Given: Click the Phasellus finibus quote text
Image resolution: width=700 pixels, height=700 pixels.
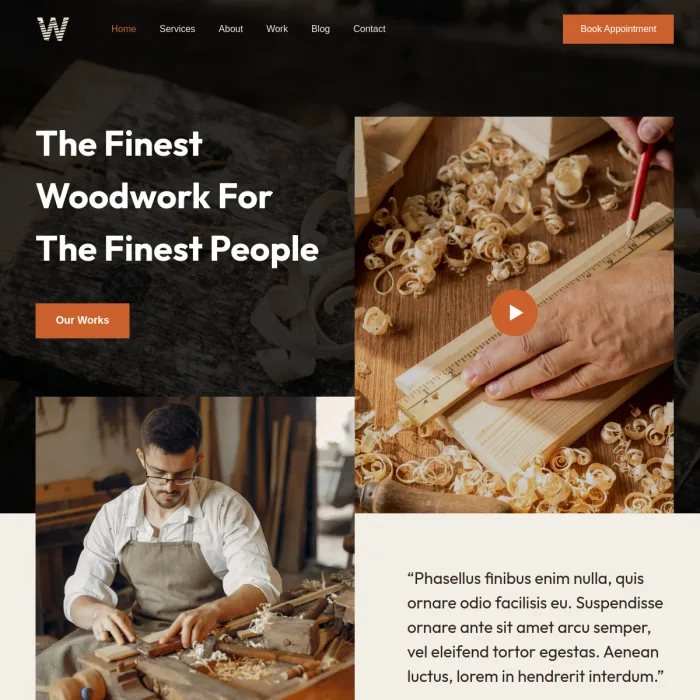Looking at the screenshot, I should [535, 627].
